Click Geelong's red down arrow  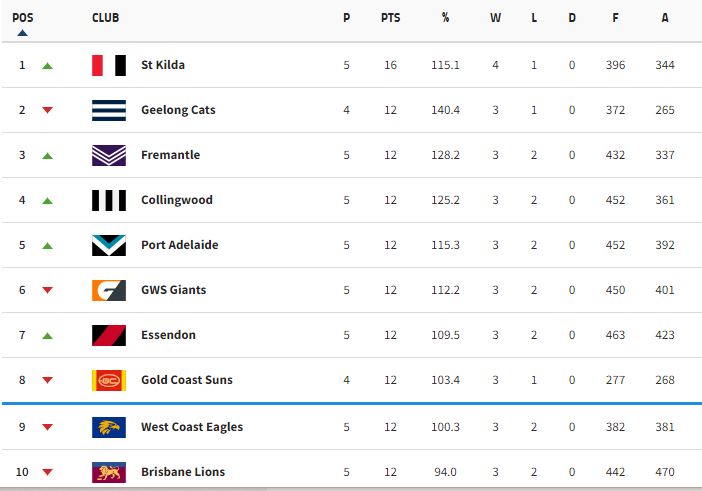pos(47,111)
